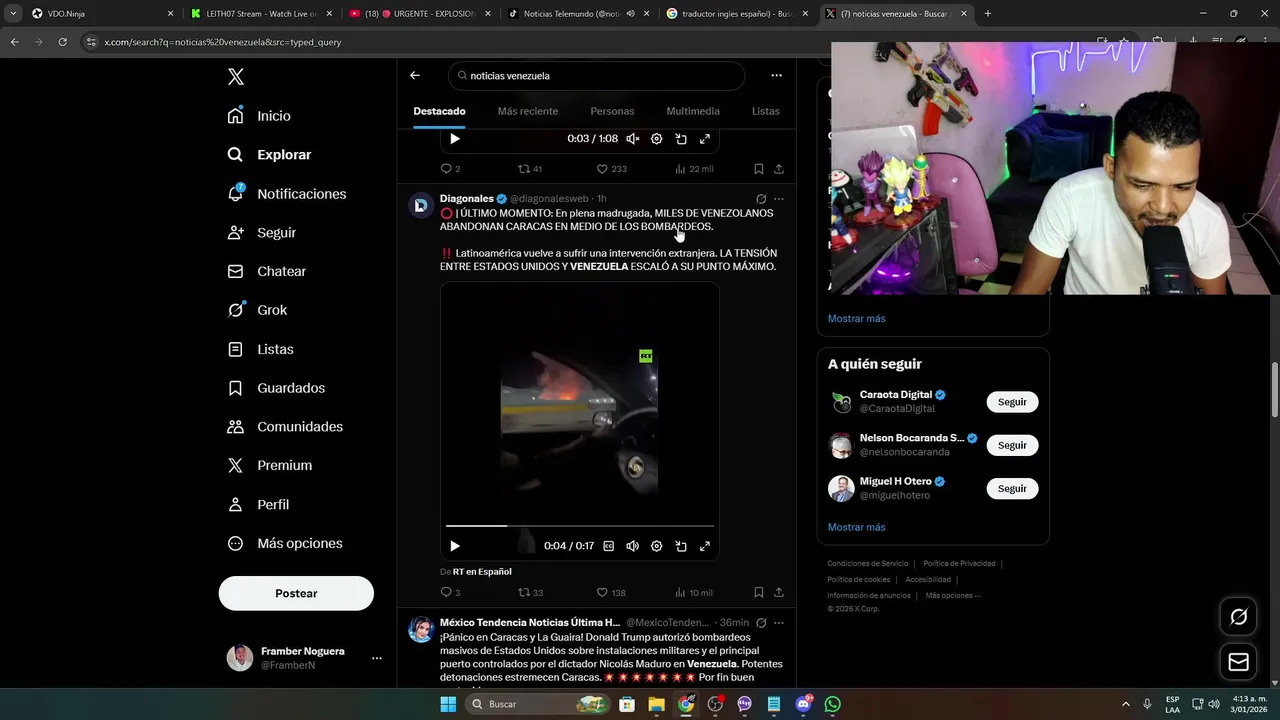
Task: Click the noticias venezuela search field
Action: (596, 76)
